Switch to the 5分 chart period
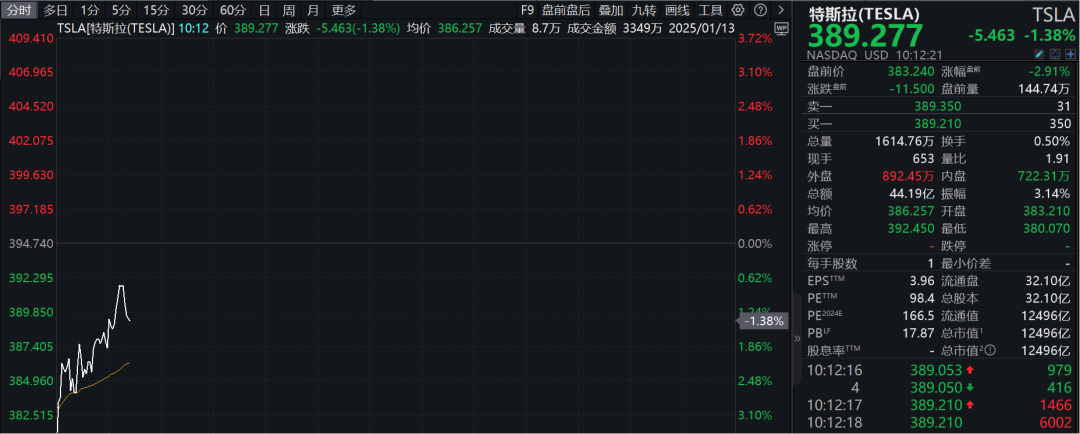 pos(121,10)
